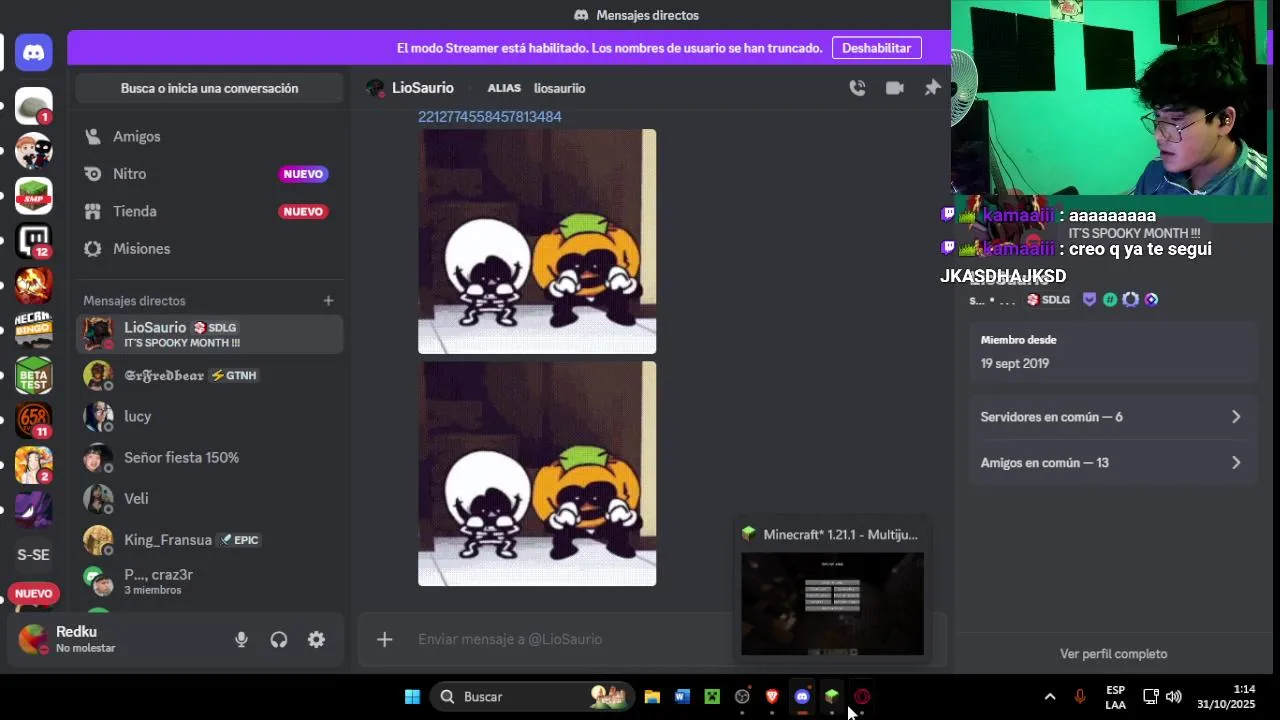Click Busca o inicia una conversación
This screenshot has width=1280, height=720.
point(210,88)
